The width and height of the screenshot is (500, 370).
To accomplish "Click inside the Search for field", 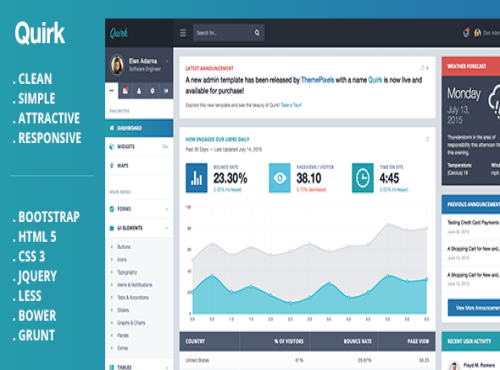I will click(223, 33).
